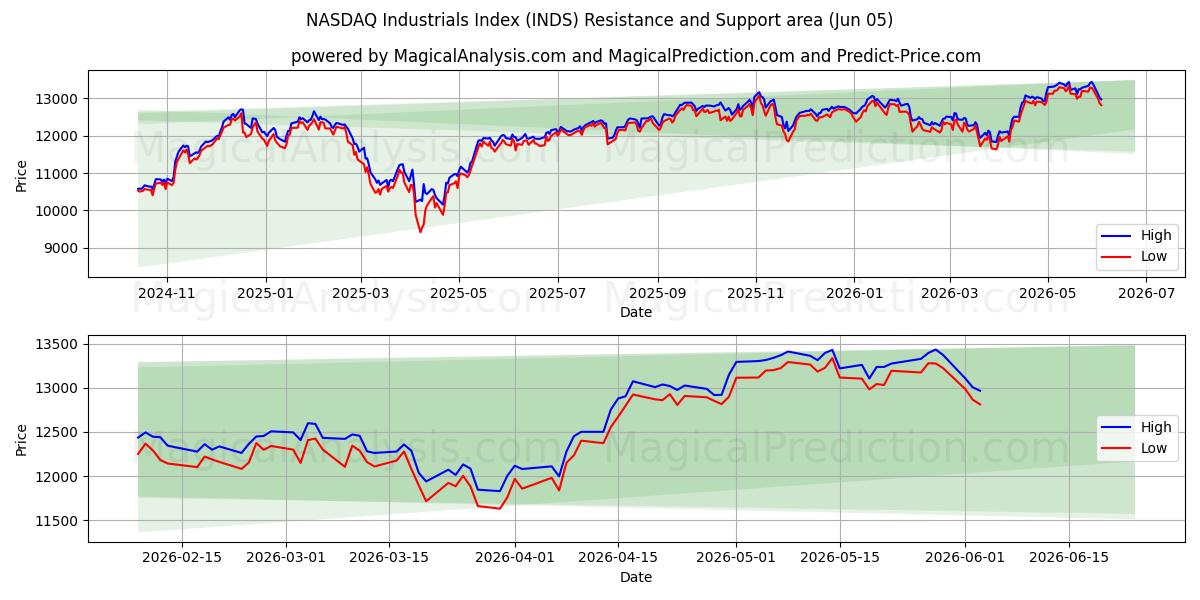
Task: Click the '10000' tick label on the top chart
Action: click(58, 211)
